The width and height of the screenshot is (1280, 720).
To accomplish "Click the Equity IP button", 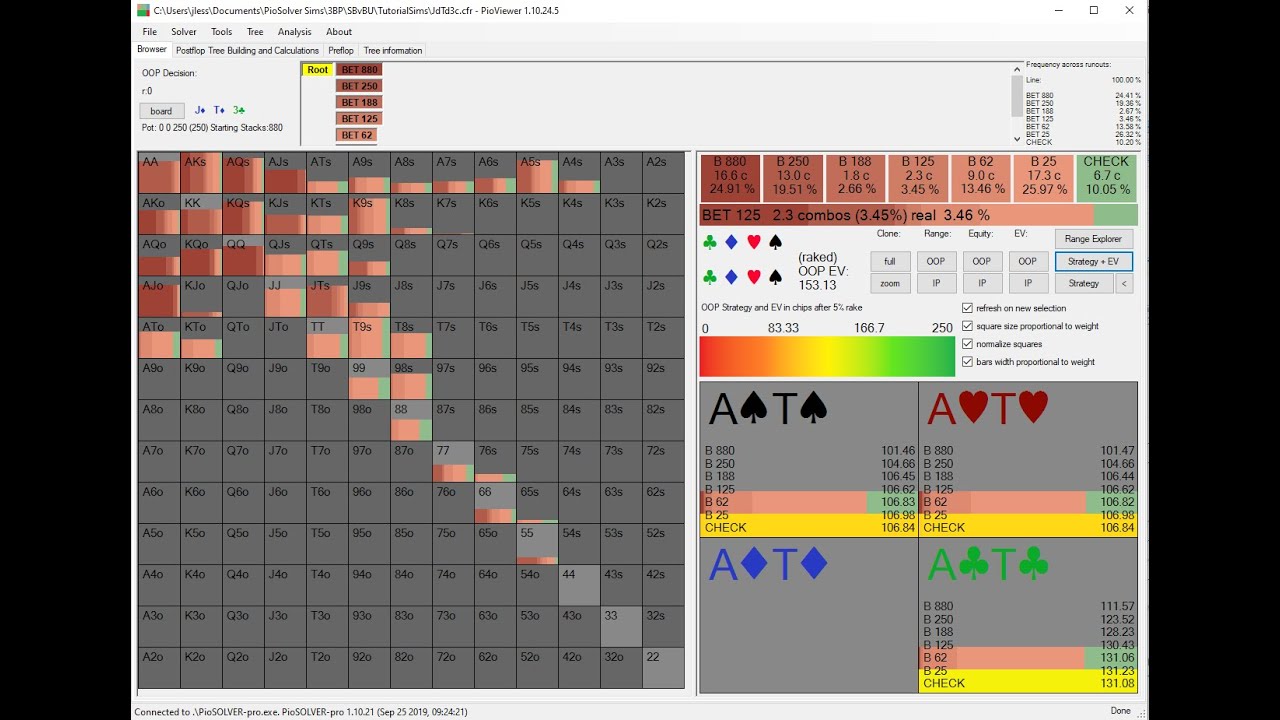I will coord(982,284).
